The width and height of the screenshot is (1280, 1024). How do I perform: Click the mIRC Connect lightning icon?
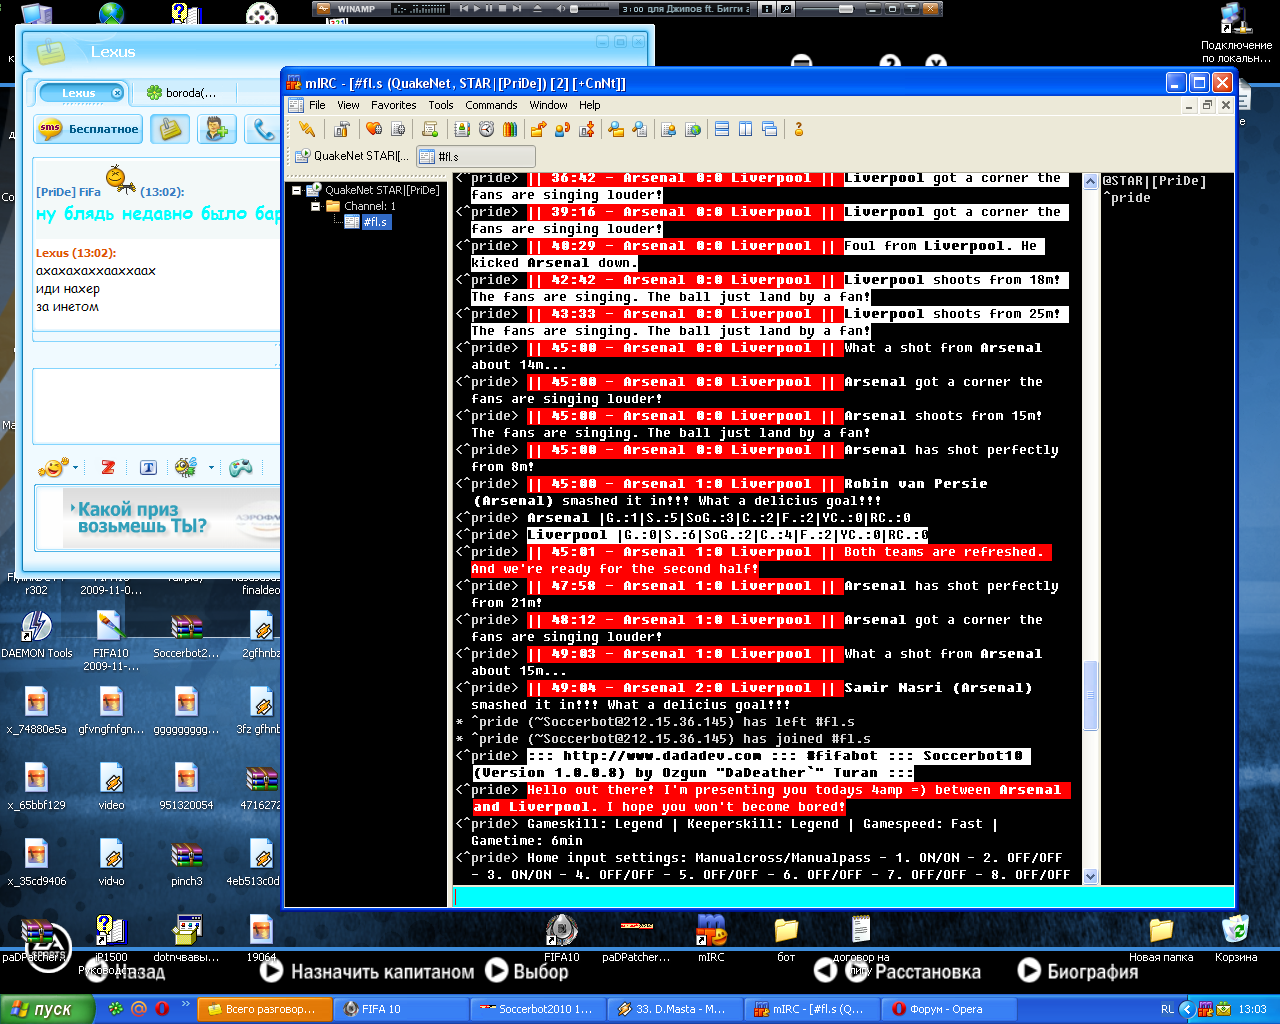[x=308, y=129]
